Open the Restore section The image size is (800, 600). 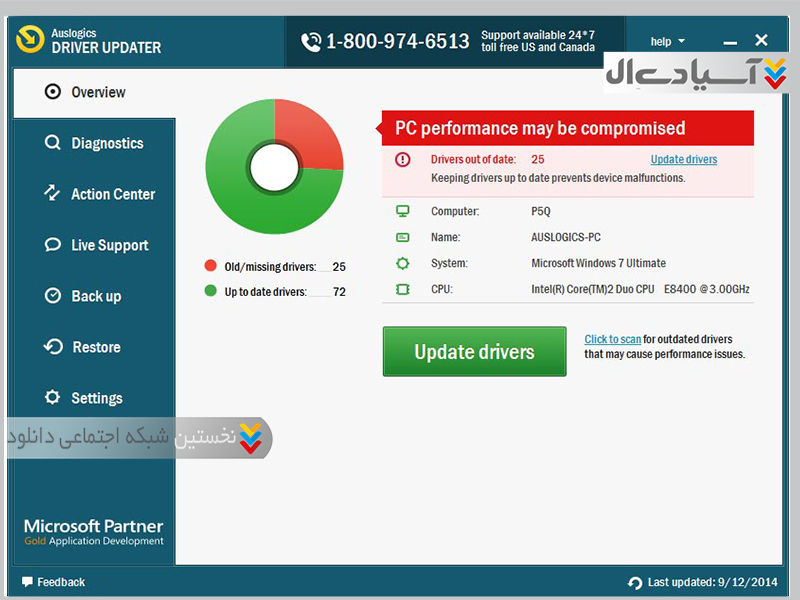click(96, 347)
